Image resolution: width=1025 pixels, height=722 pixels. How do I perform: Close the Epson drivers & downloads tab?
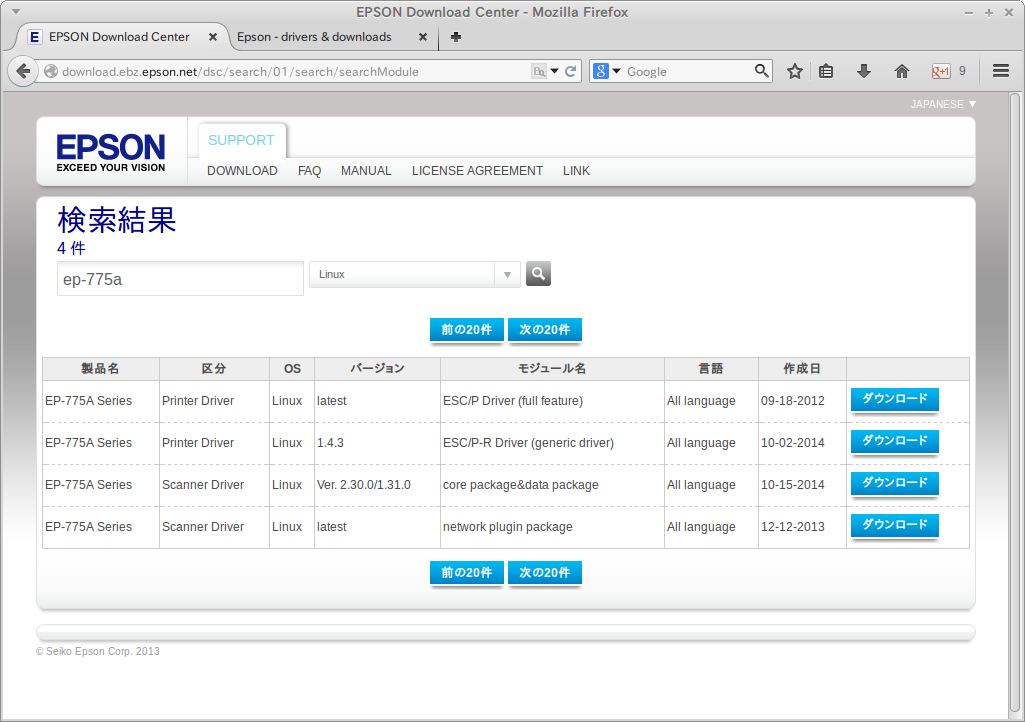[423, 37]
